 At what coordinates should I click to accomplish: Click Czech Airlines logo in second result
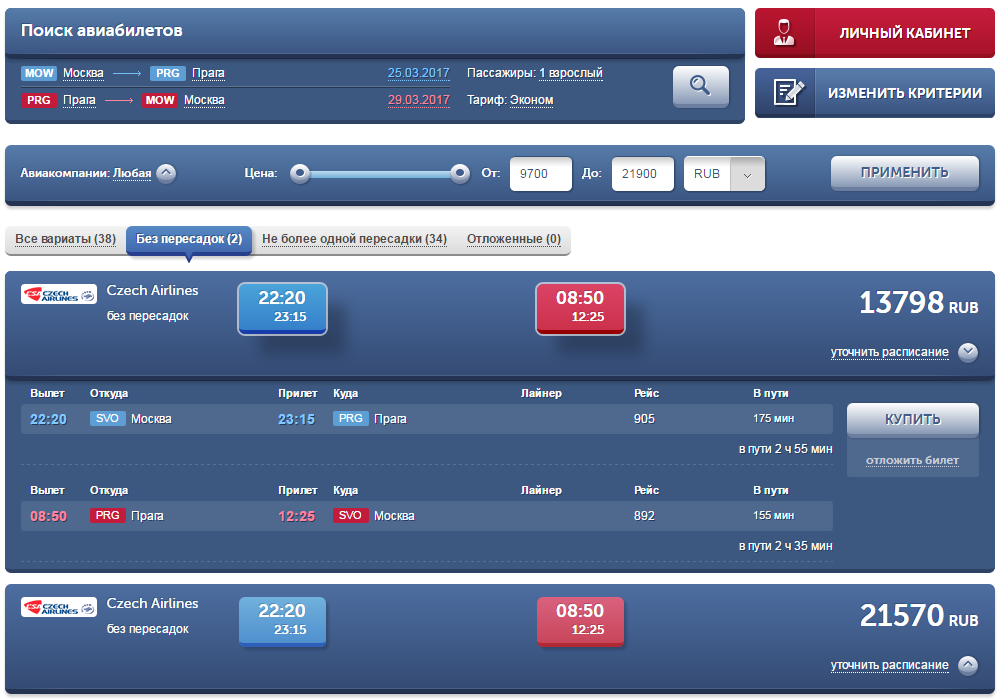tap(59, 607)
